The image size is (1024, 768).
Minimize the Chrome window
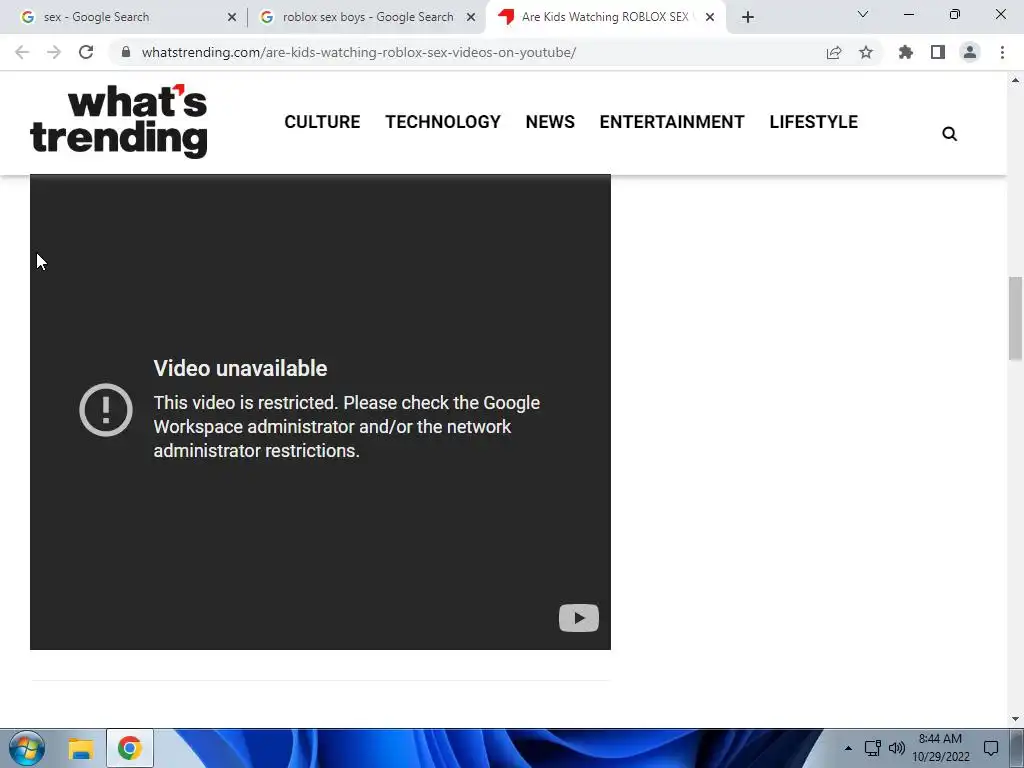(x=908, y=14)
